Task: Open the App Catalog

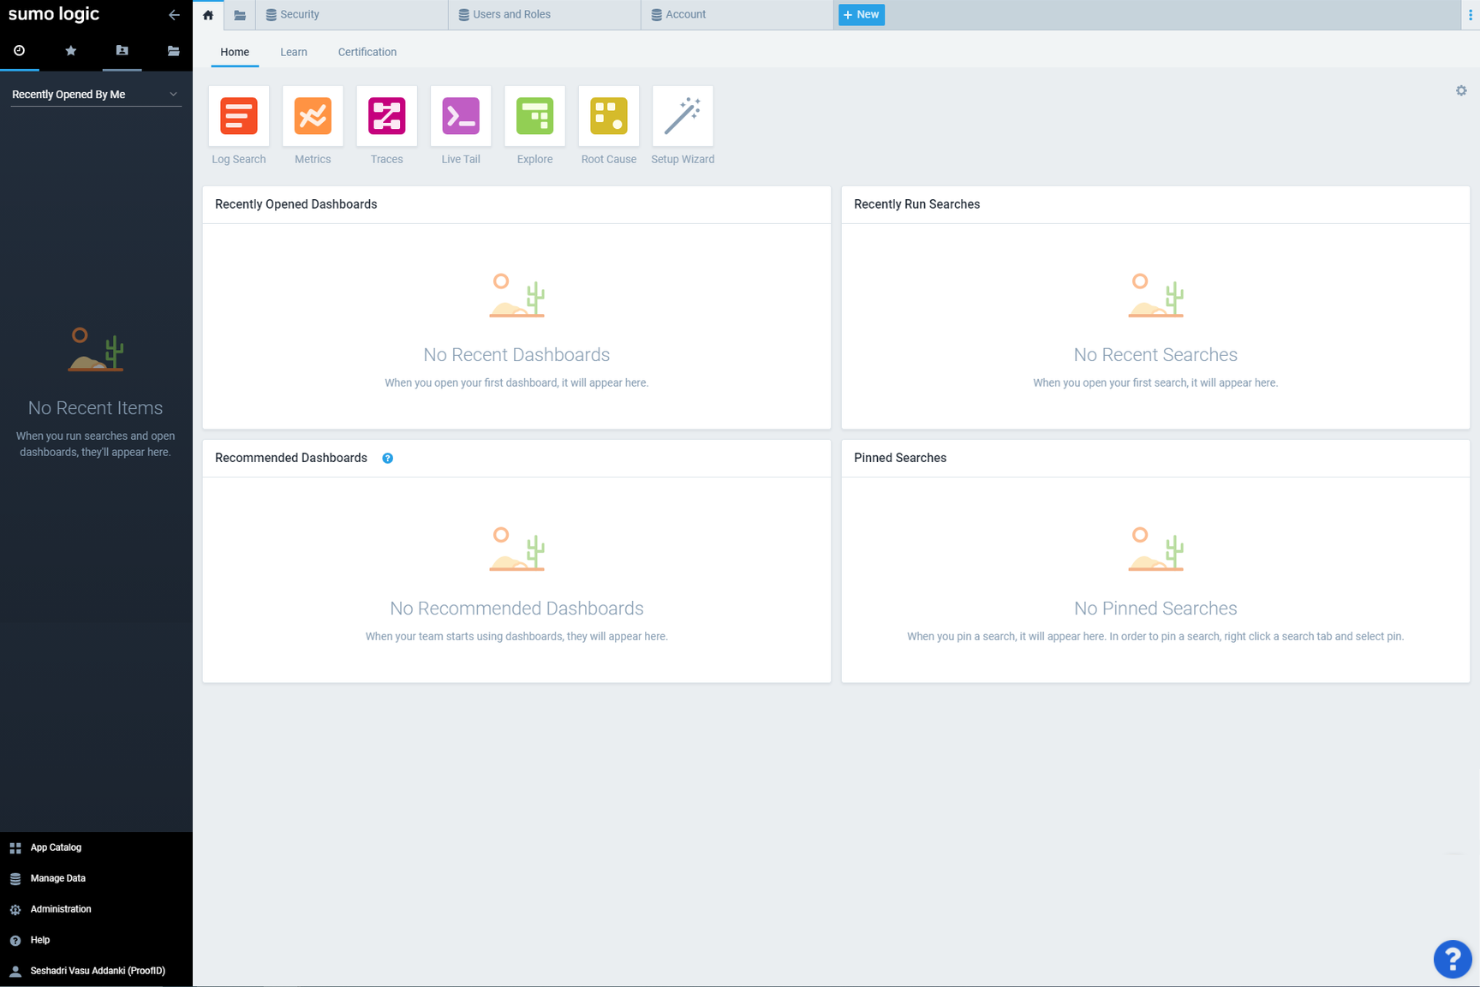Action: tap(55, 847)
